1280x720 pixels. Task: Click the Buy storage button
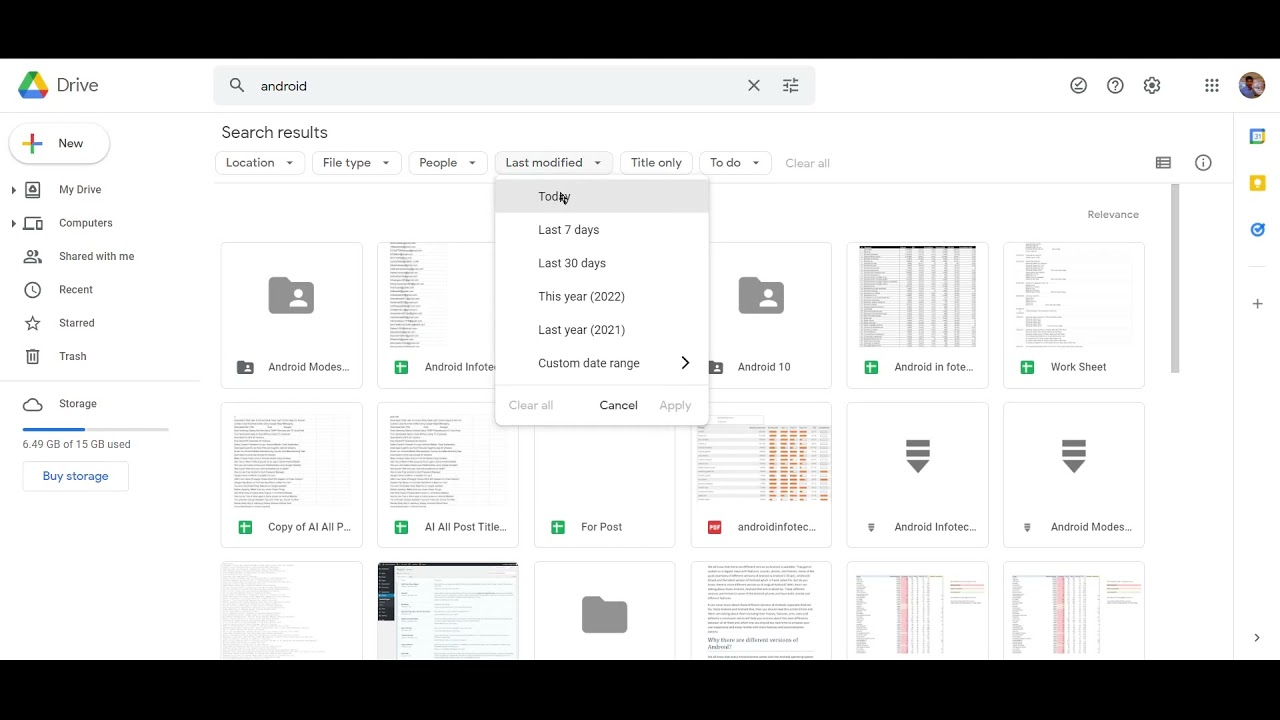coord(76,476)
